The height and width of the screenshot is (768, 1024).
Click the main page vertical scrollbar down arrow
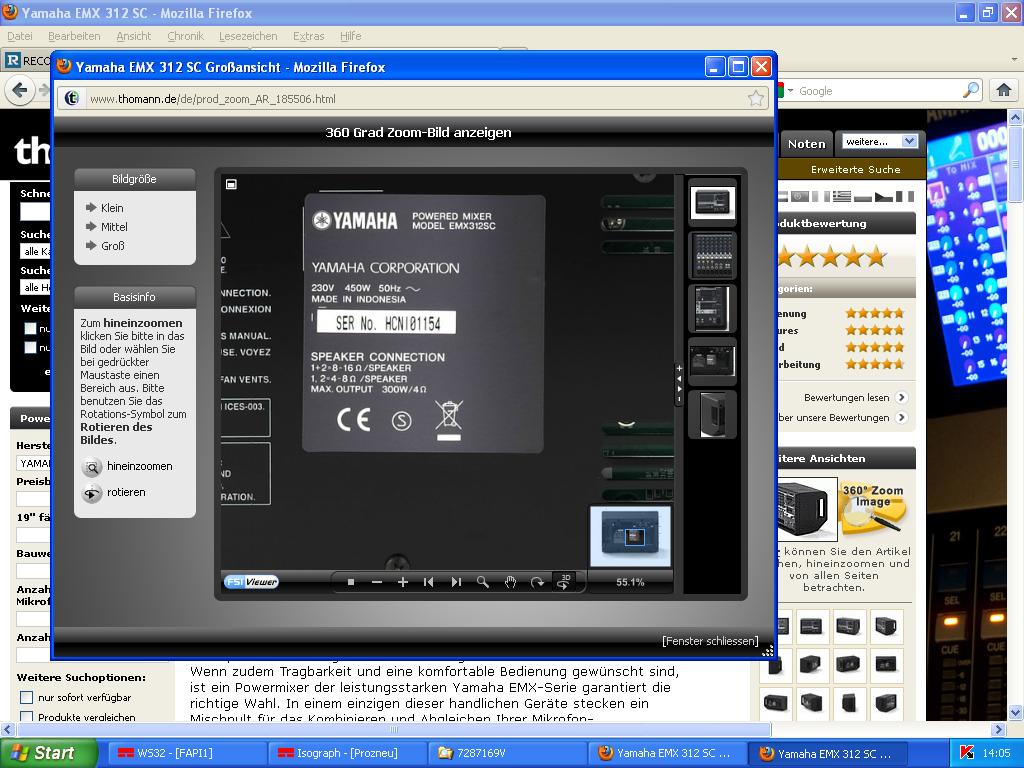tap(1016, 712)
